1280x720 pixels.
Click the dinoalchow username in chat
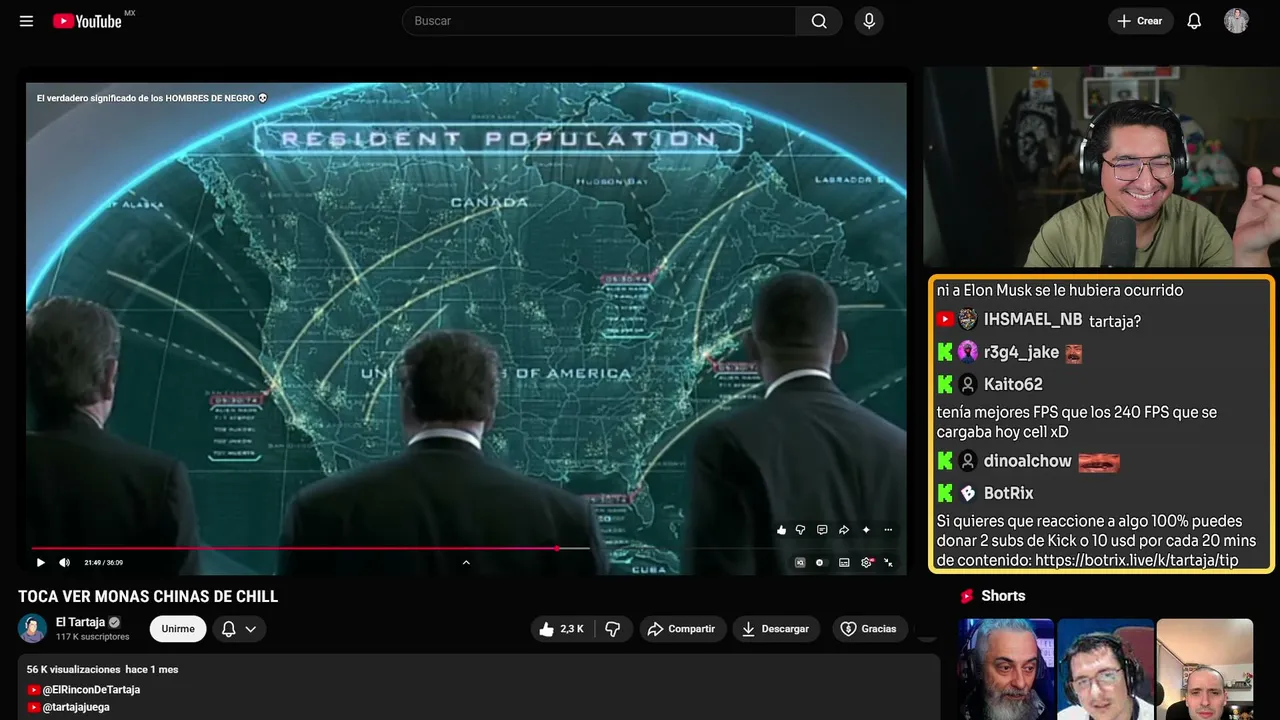1028,462
